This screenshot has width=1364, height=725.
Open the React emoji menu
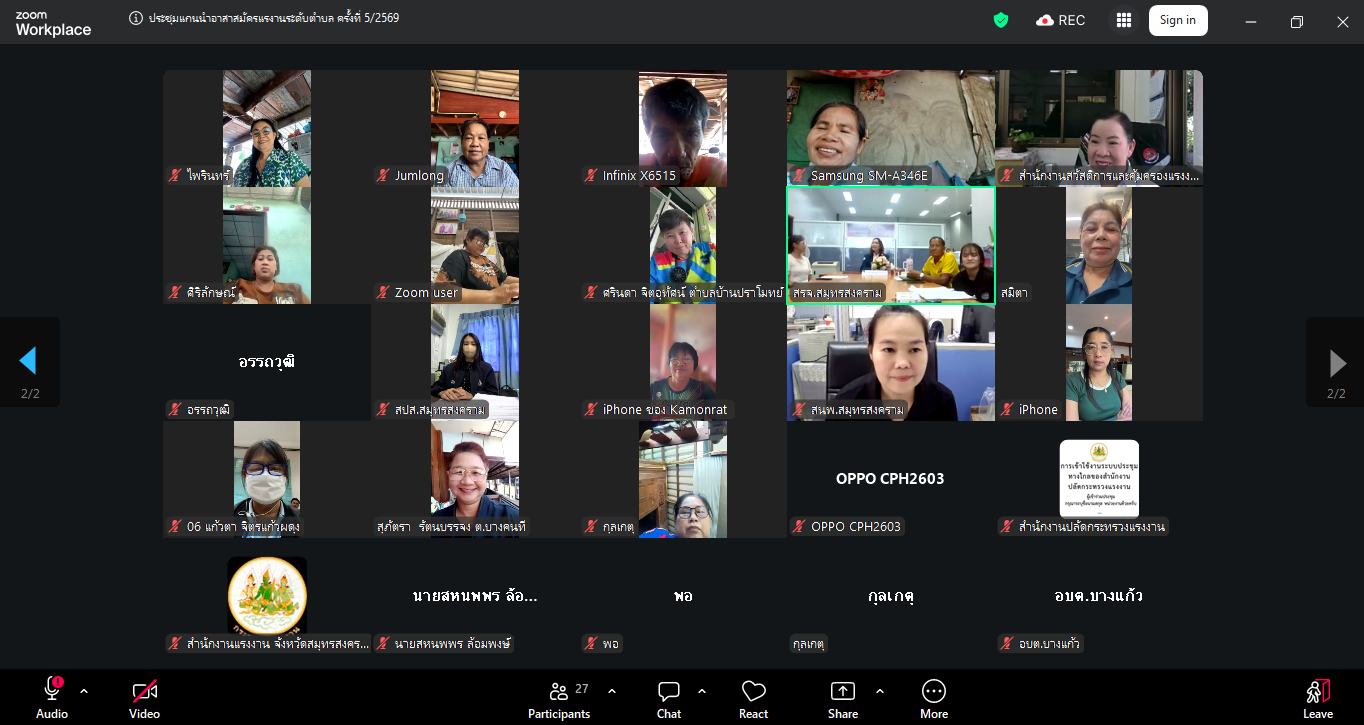point(753,699)
